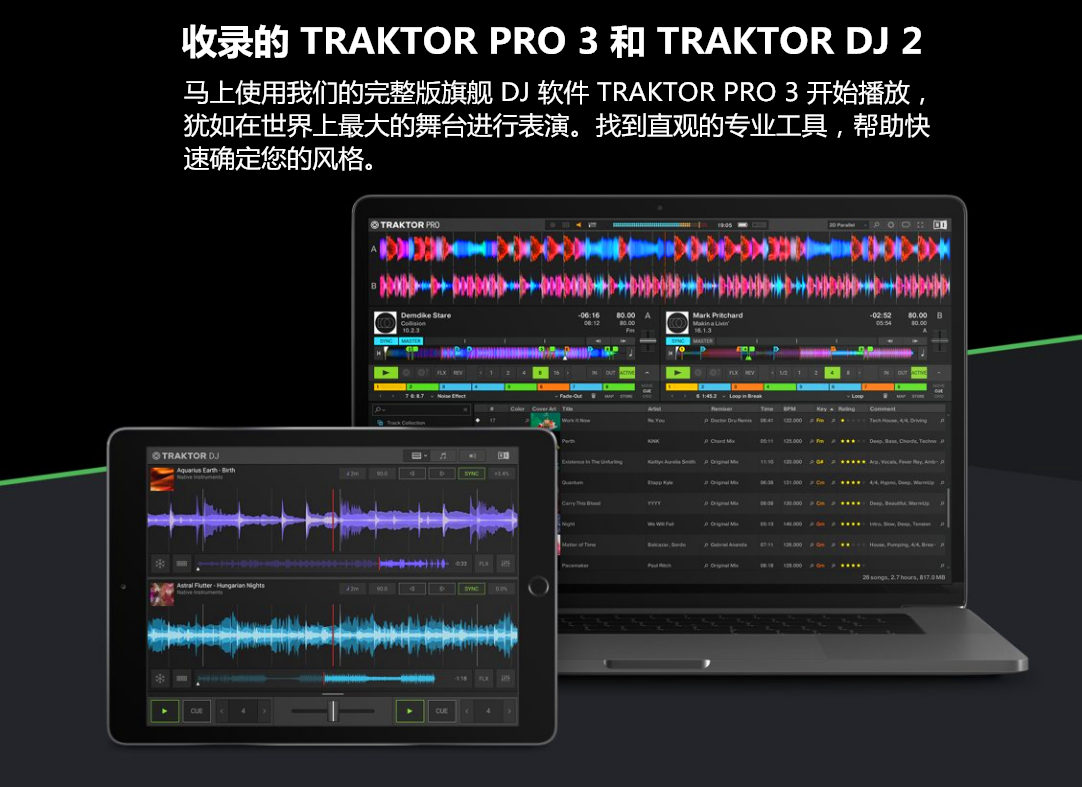
Task: Click the left CUE button in Traktor DJ
Action: (x=197, y=711)
